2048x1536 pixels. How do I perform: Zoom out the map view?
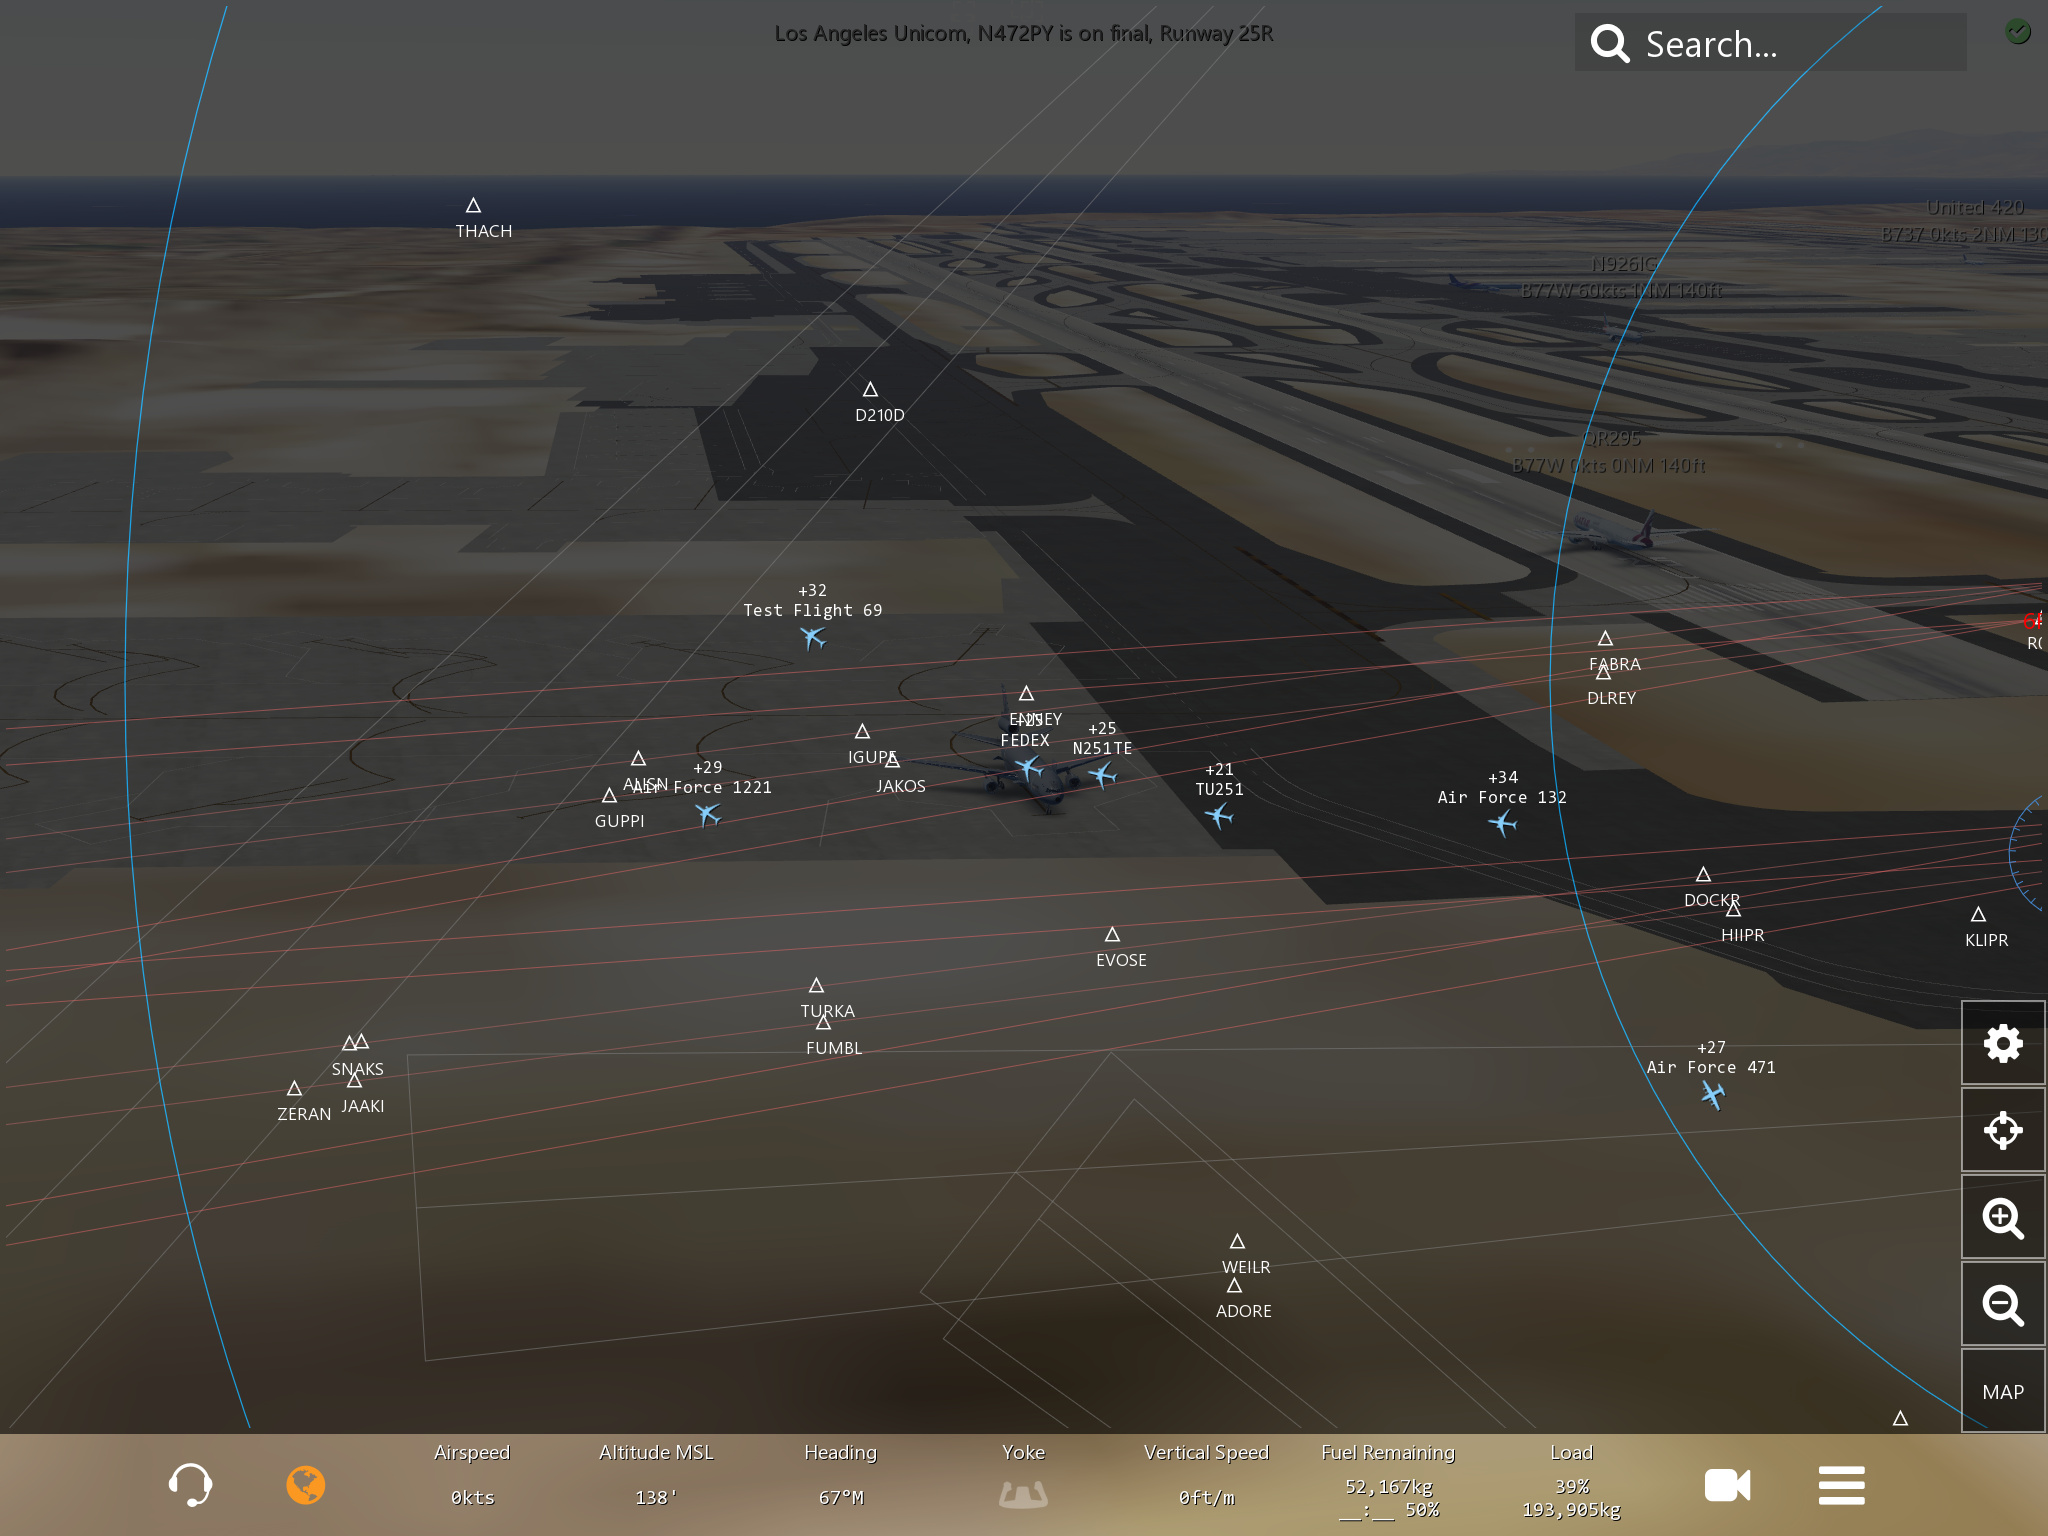click(x=2002, y=1304)
